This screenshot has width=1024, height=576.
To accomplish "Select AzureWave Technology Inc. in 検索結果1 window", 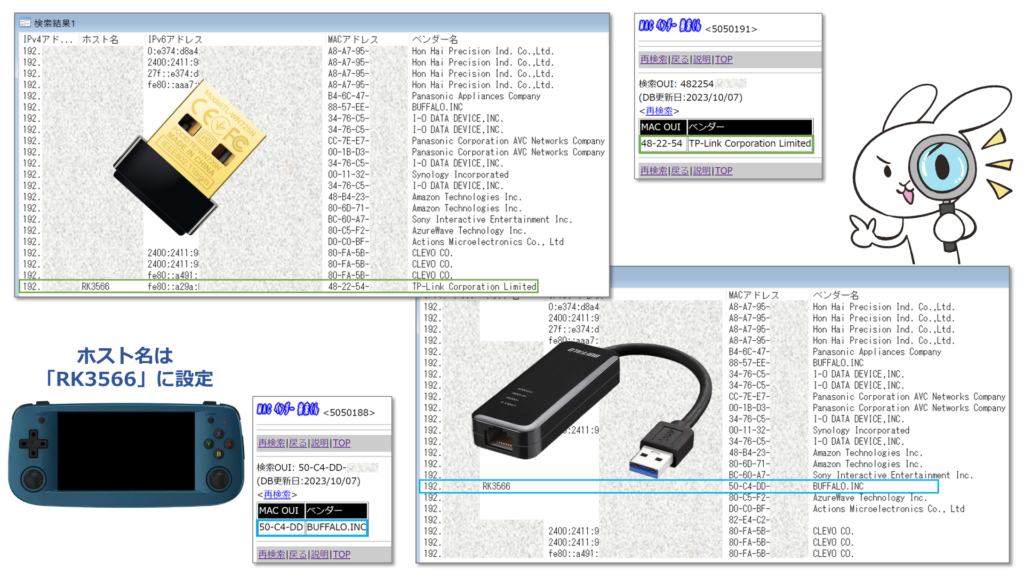I will tap(468, 231).
